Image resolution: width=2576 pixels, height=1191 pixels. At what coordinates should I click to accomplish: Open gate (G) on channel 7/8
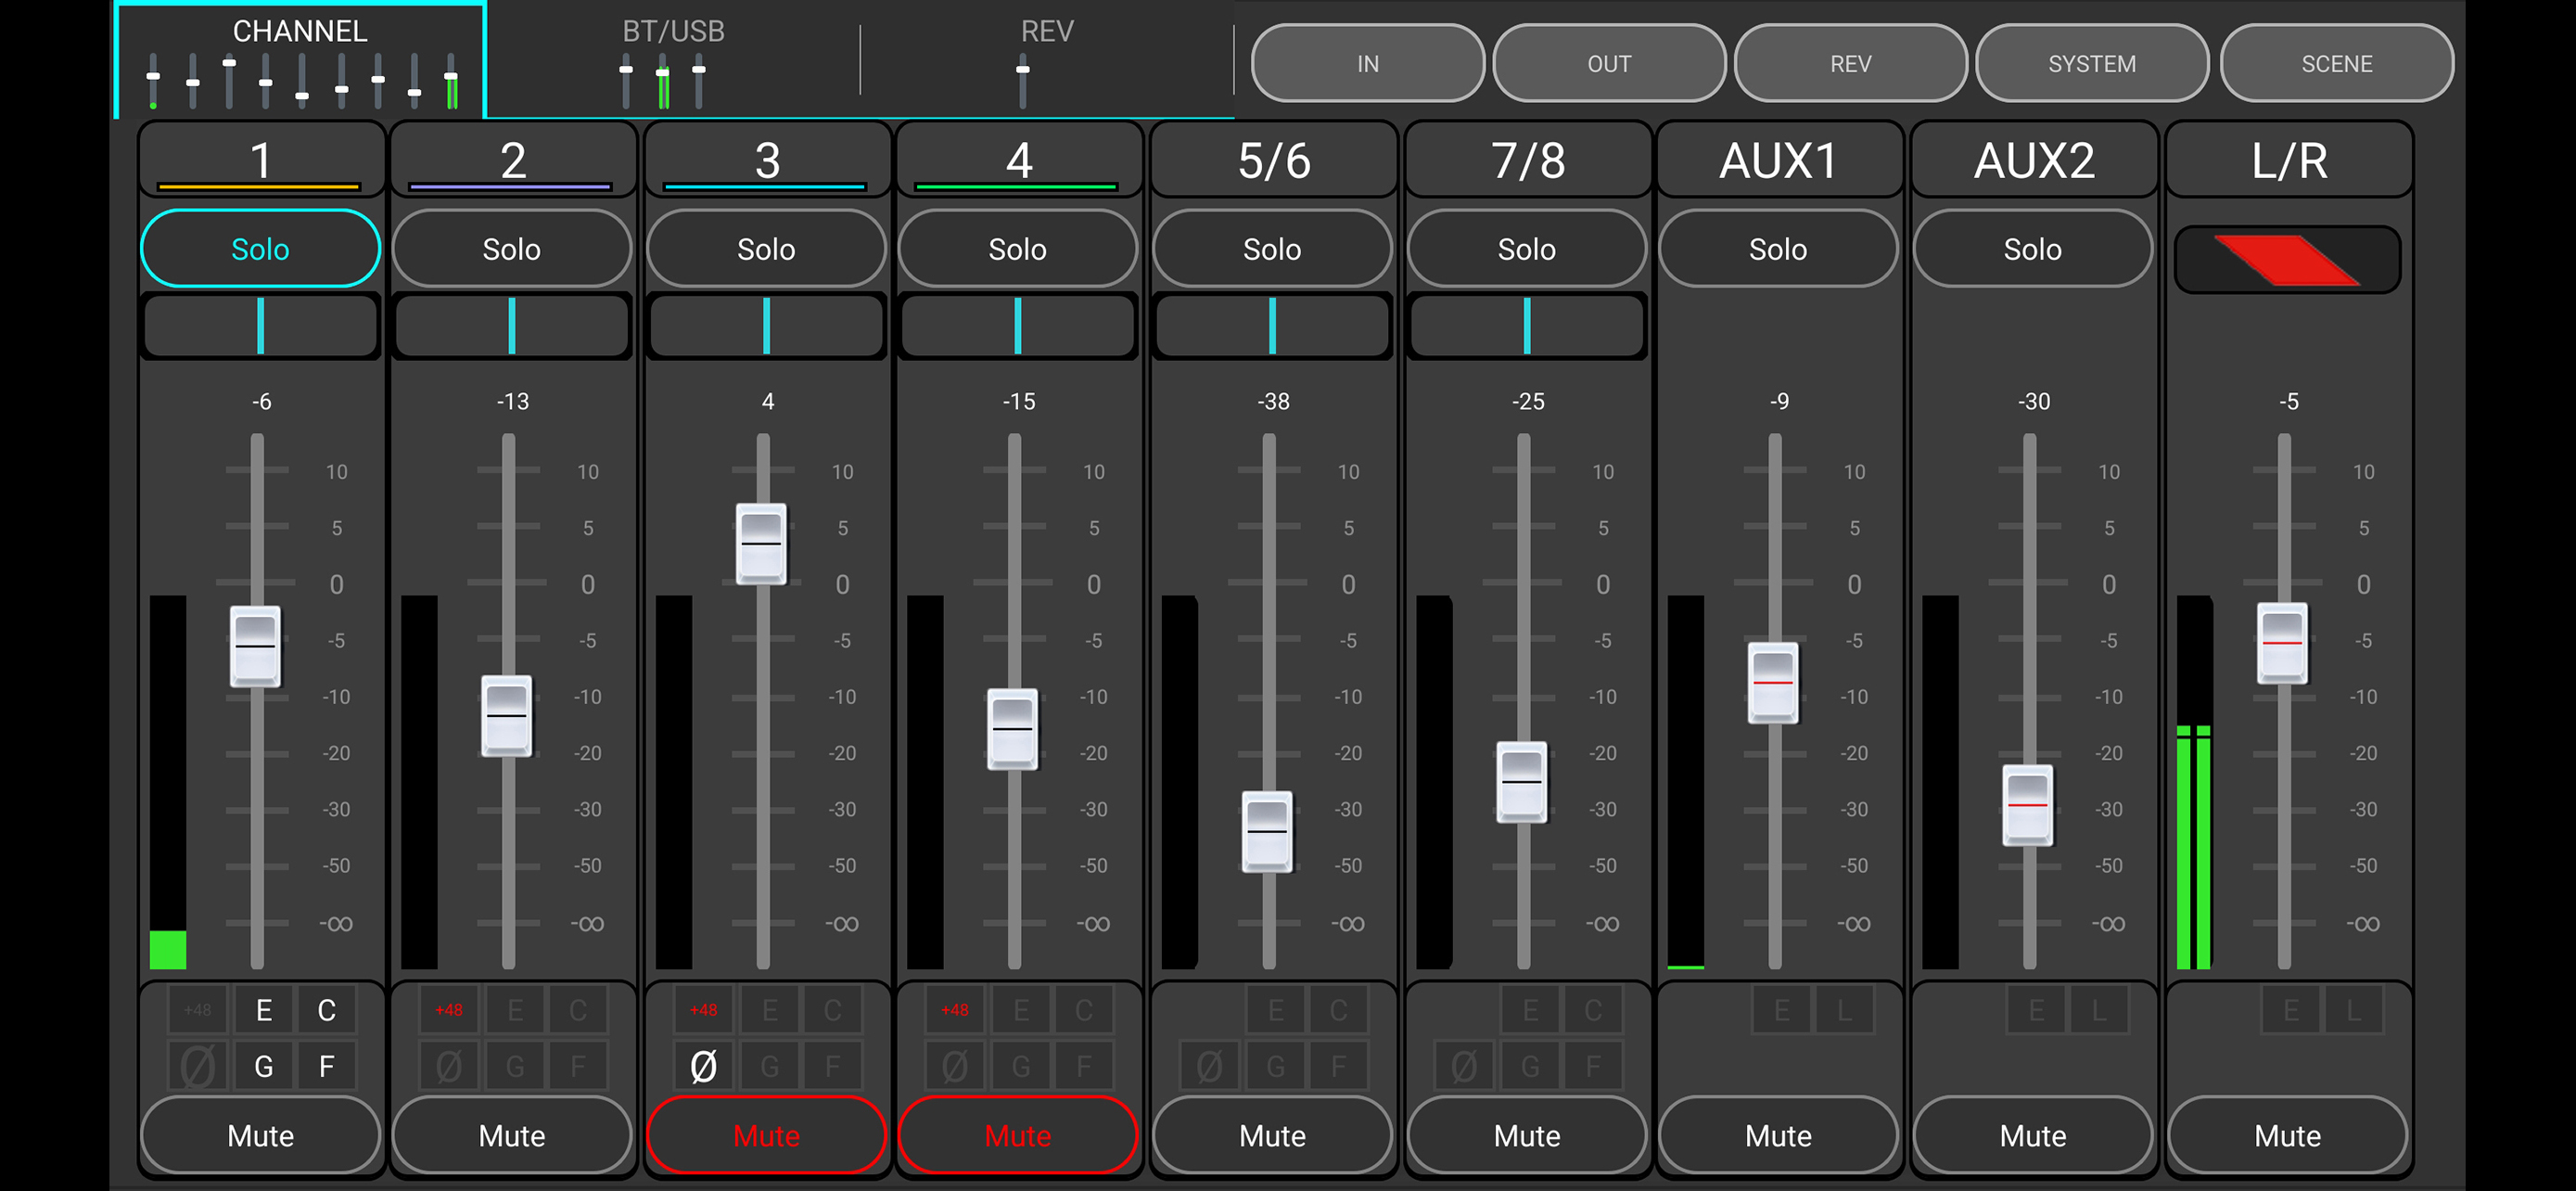1531,1066
